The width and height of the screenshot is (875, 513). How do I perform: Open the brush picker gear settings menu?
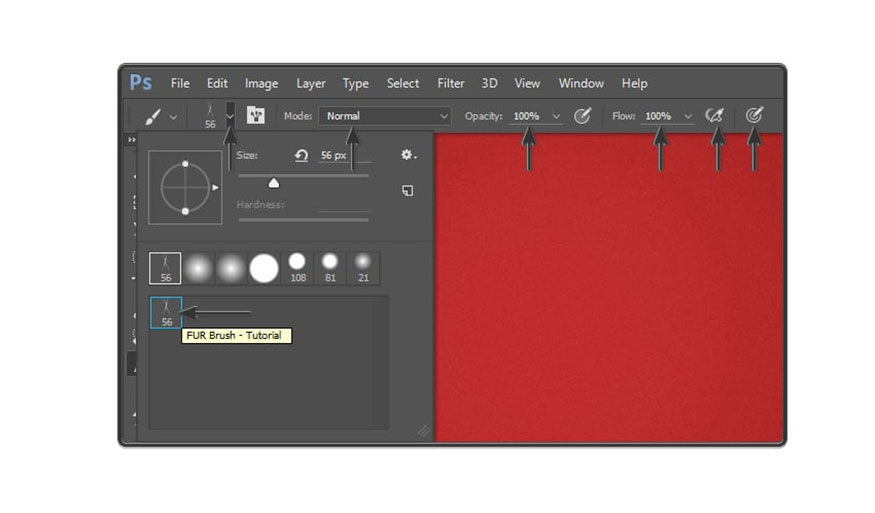coord(407,155)
